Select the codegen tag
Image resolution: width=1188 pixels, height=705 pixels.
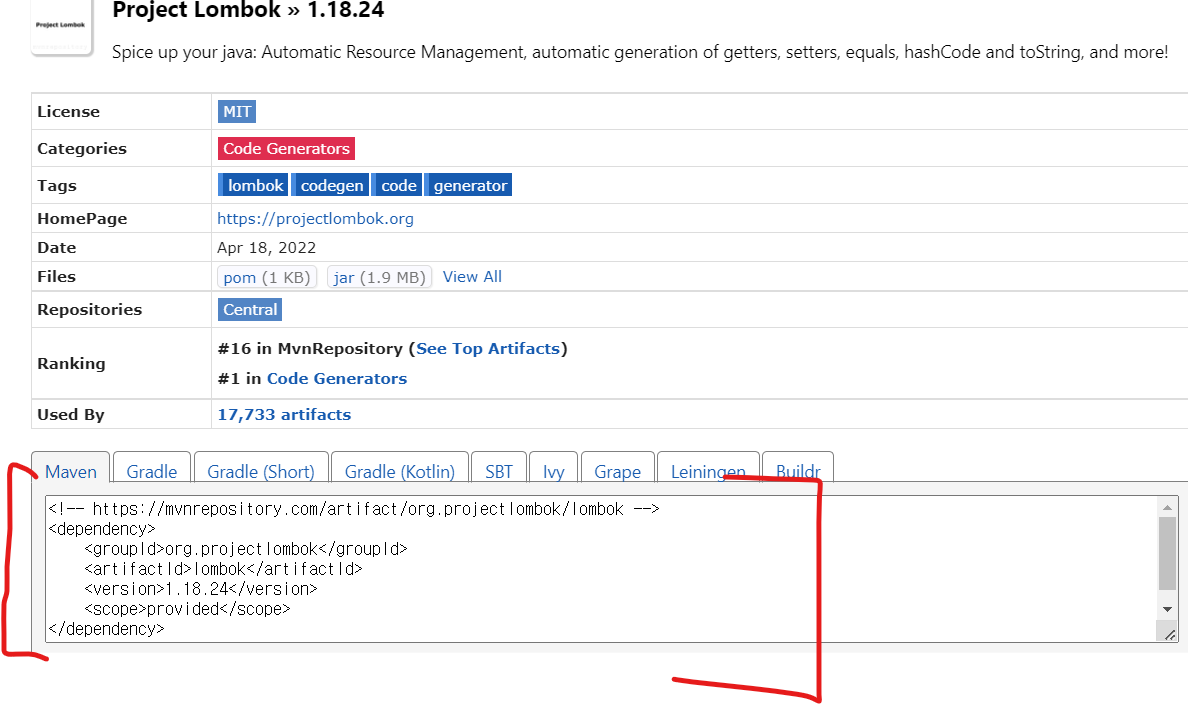click(330, 186)
